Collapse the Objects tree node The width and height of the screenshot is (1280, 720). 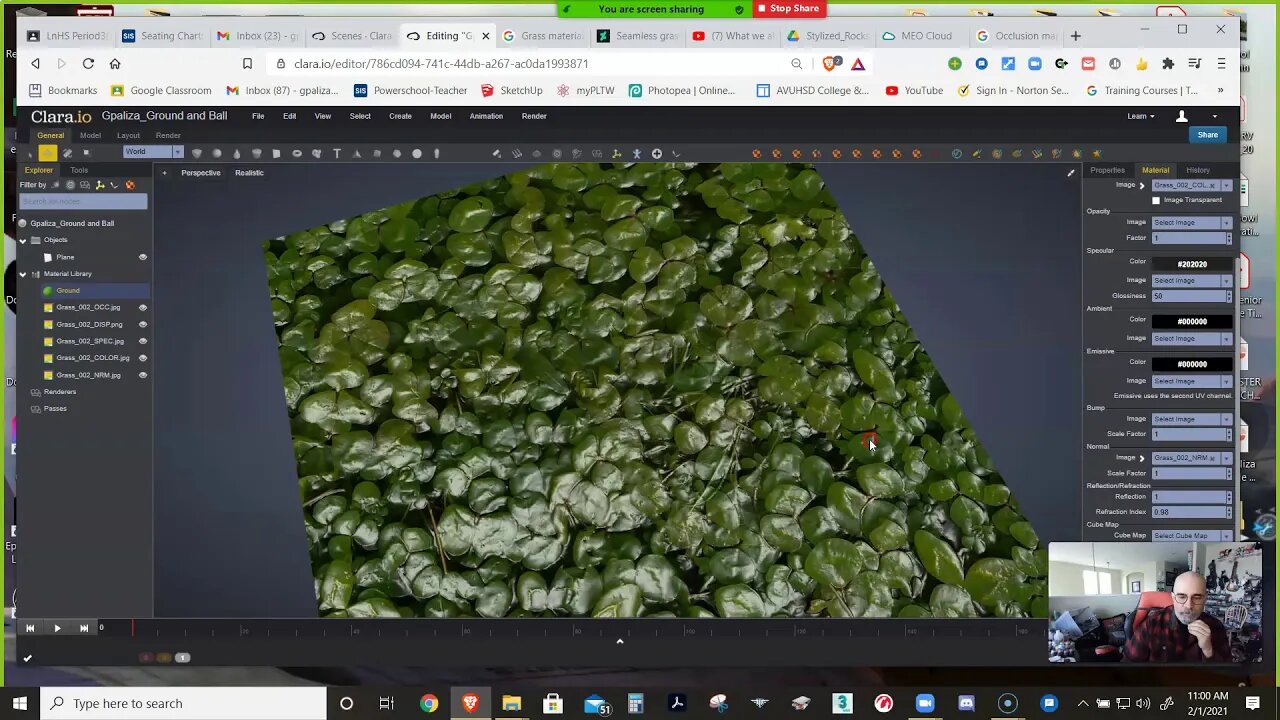pyautogui.click(x=23, y=240)
